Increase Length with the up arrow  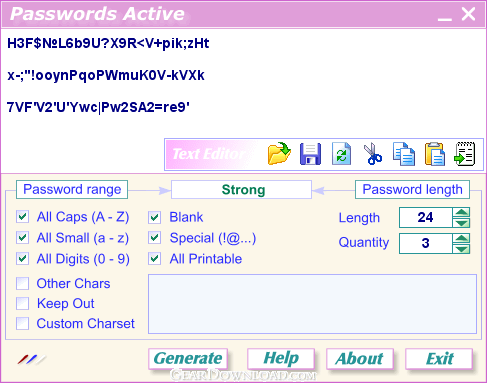point(461,212)
